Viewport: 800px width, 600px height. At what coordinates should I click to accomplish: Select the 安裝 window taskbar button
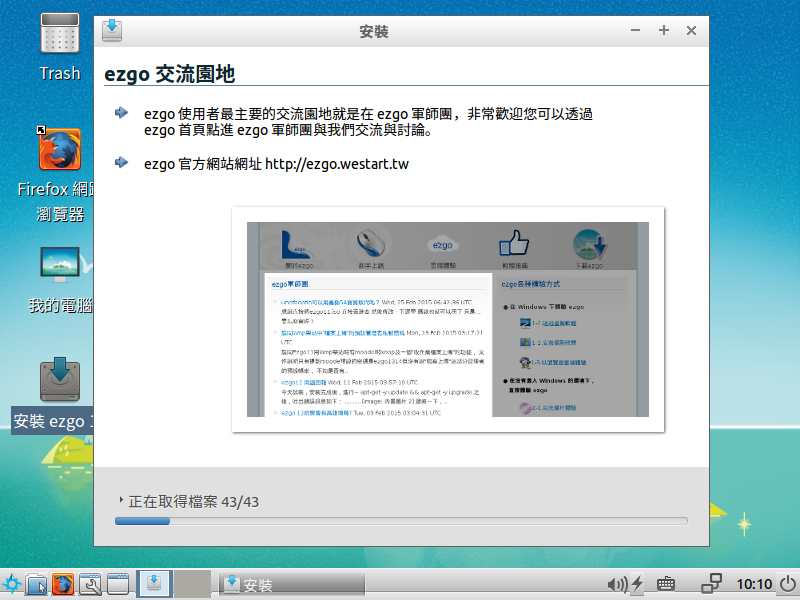(292, 585)
